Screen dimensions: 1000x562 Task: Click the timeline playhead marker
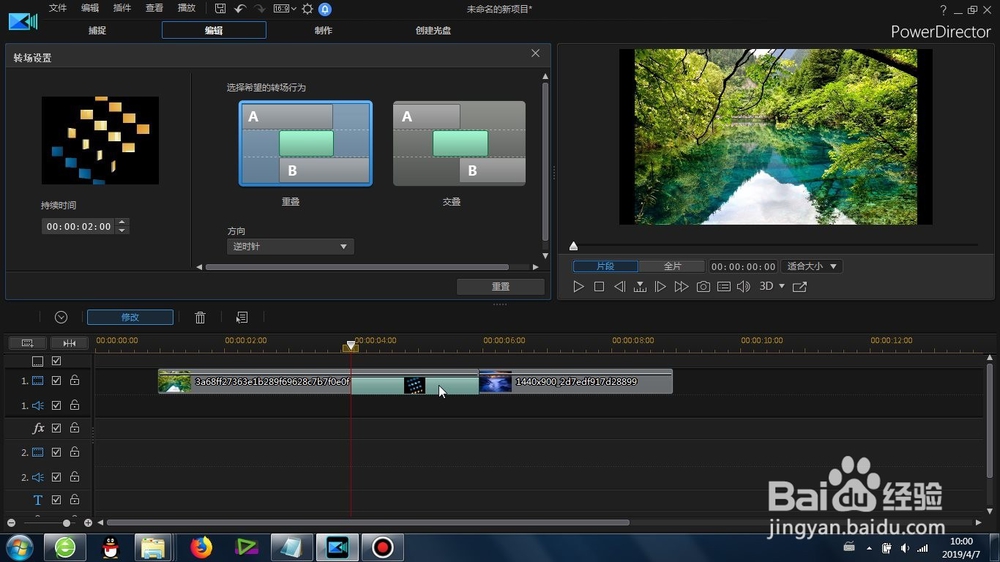tap(351, 346)
